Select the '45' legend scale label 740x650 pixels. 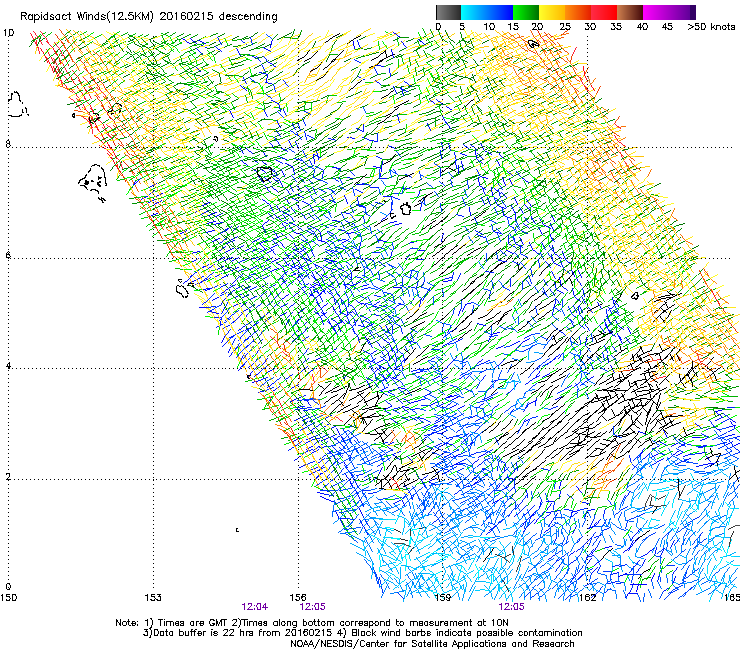click(x=667, y=27)
